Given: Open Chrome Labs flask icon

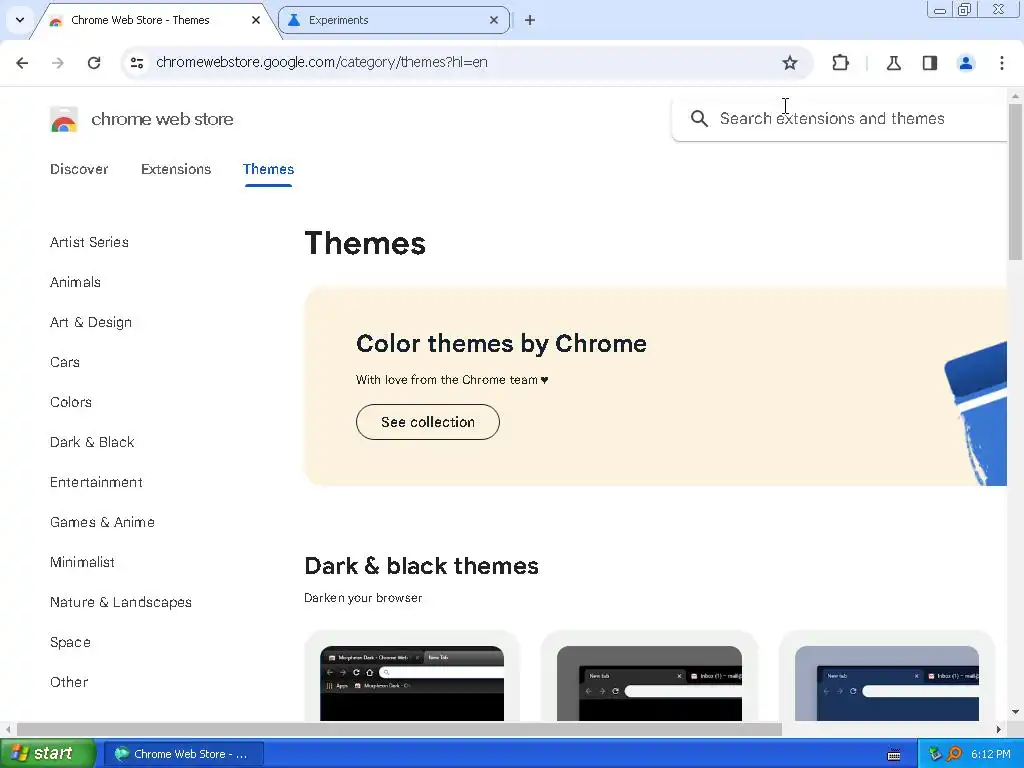Looking at the screenshot, I should coord(893,63).
